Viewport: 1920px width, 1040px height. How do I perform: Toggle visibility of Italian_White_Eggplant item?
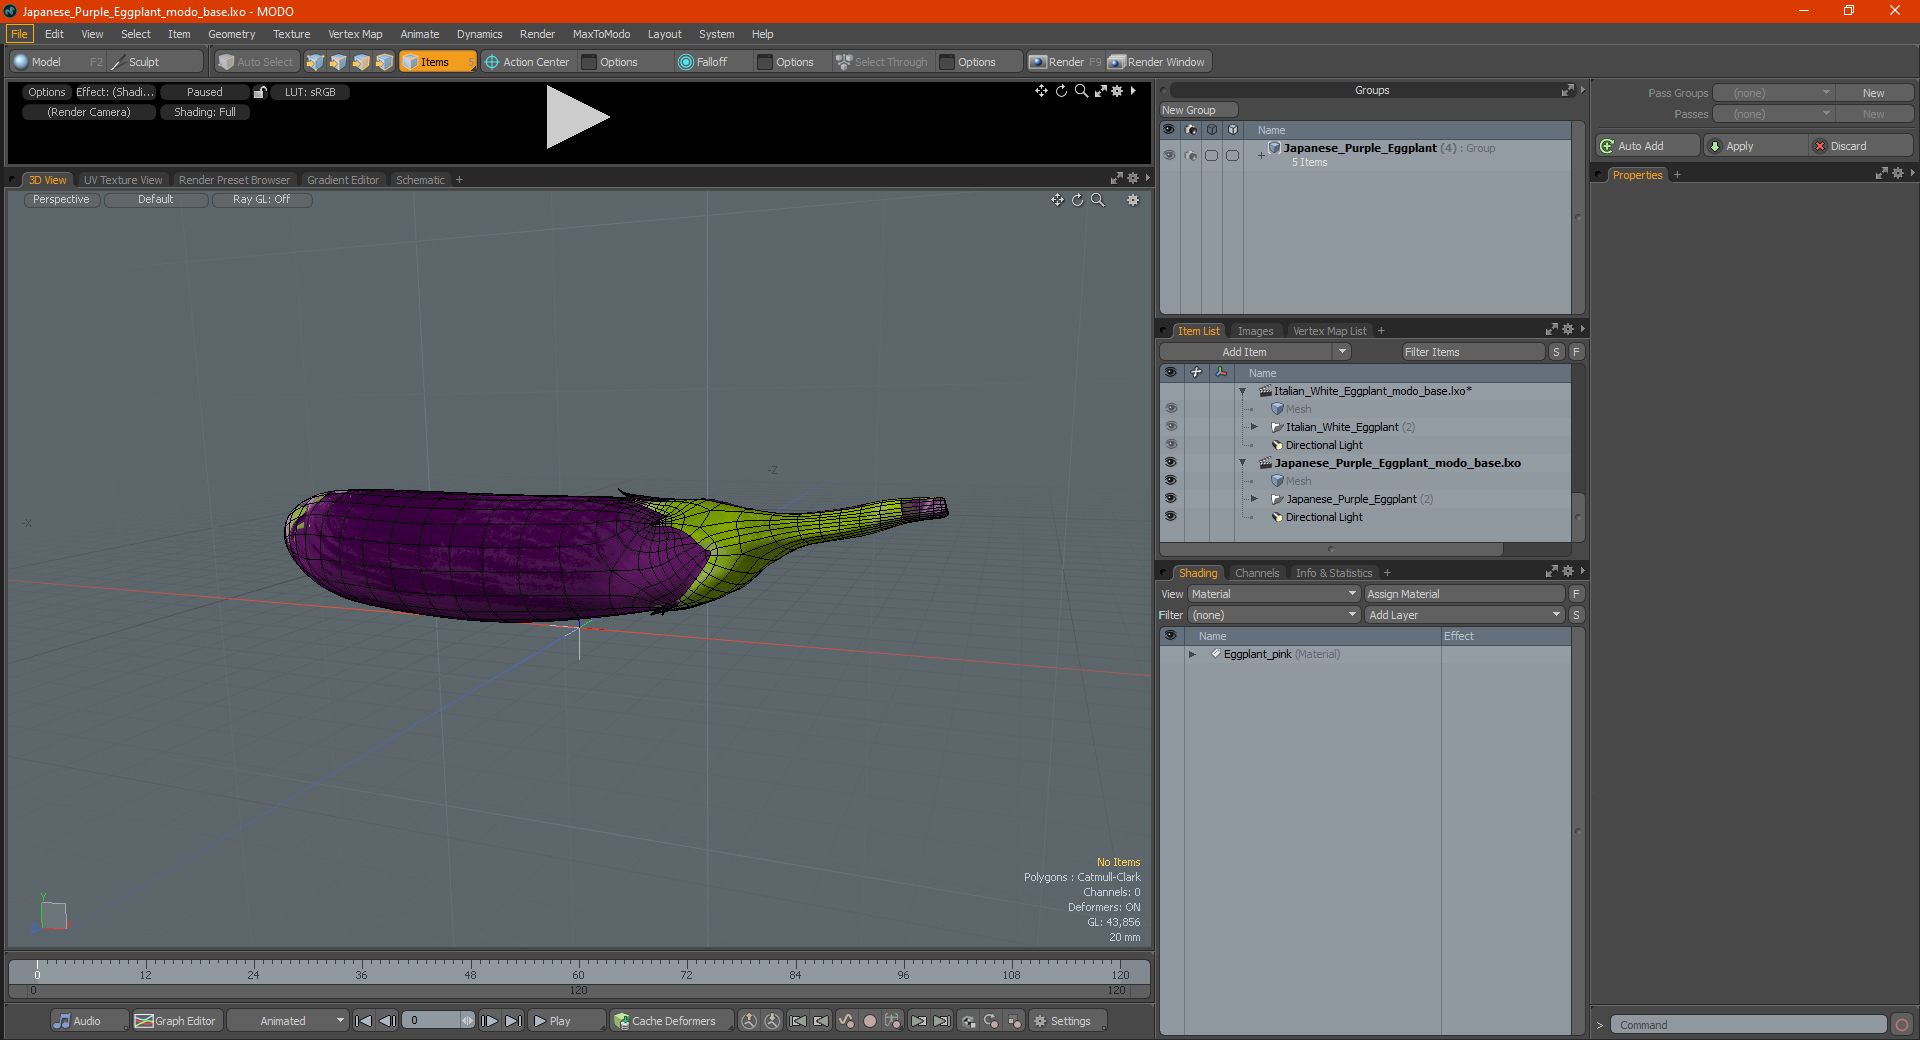(1170, 427)
